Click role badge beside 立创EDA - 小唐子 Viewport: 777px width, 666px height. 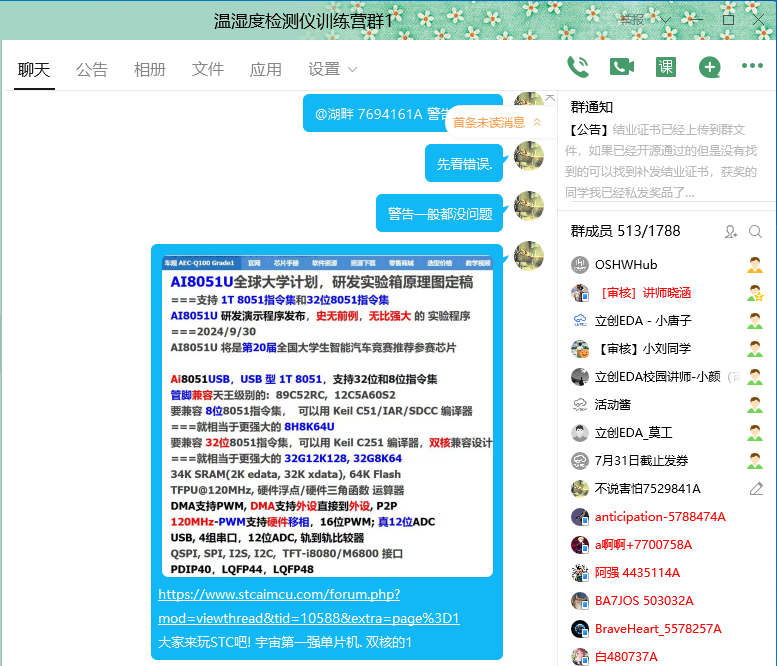[755, 321]
